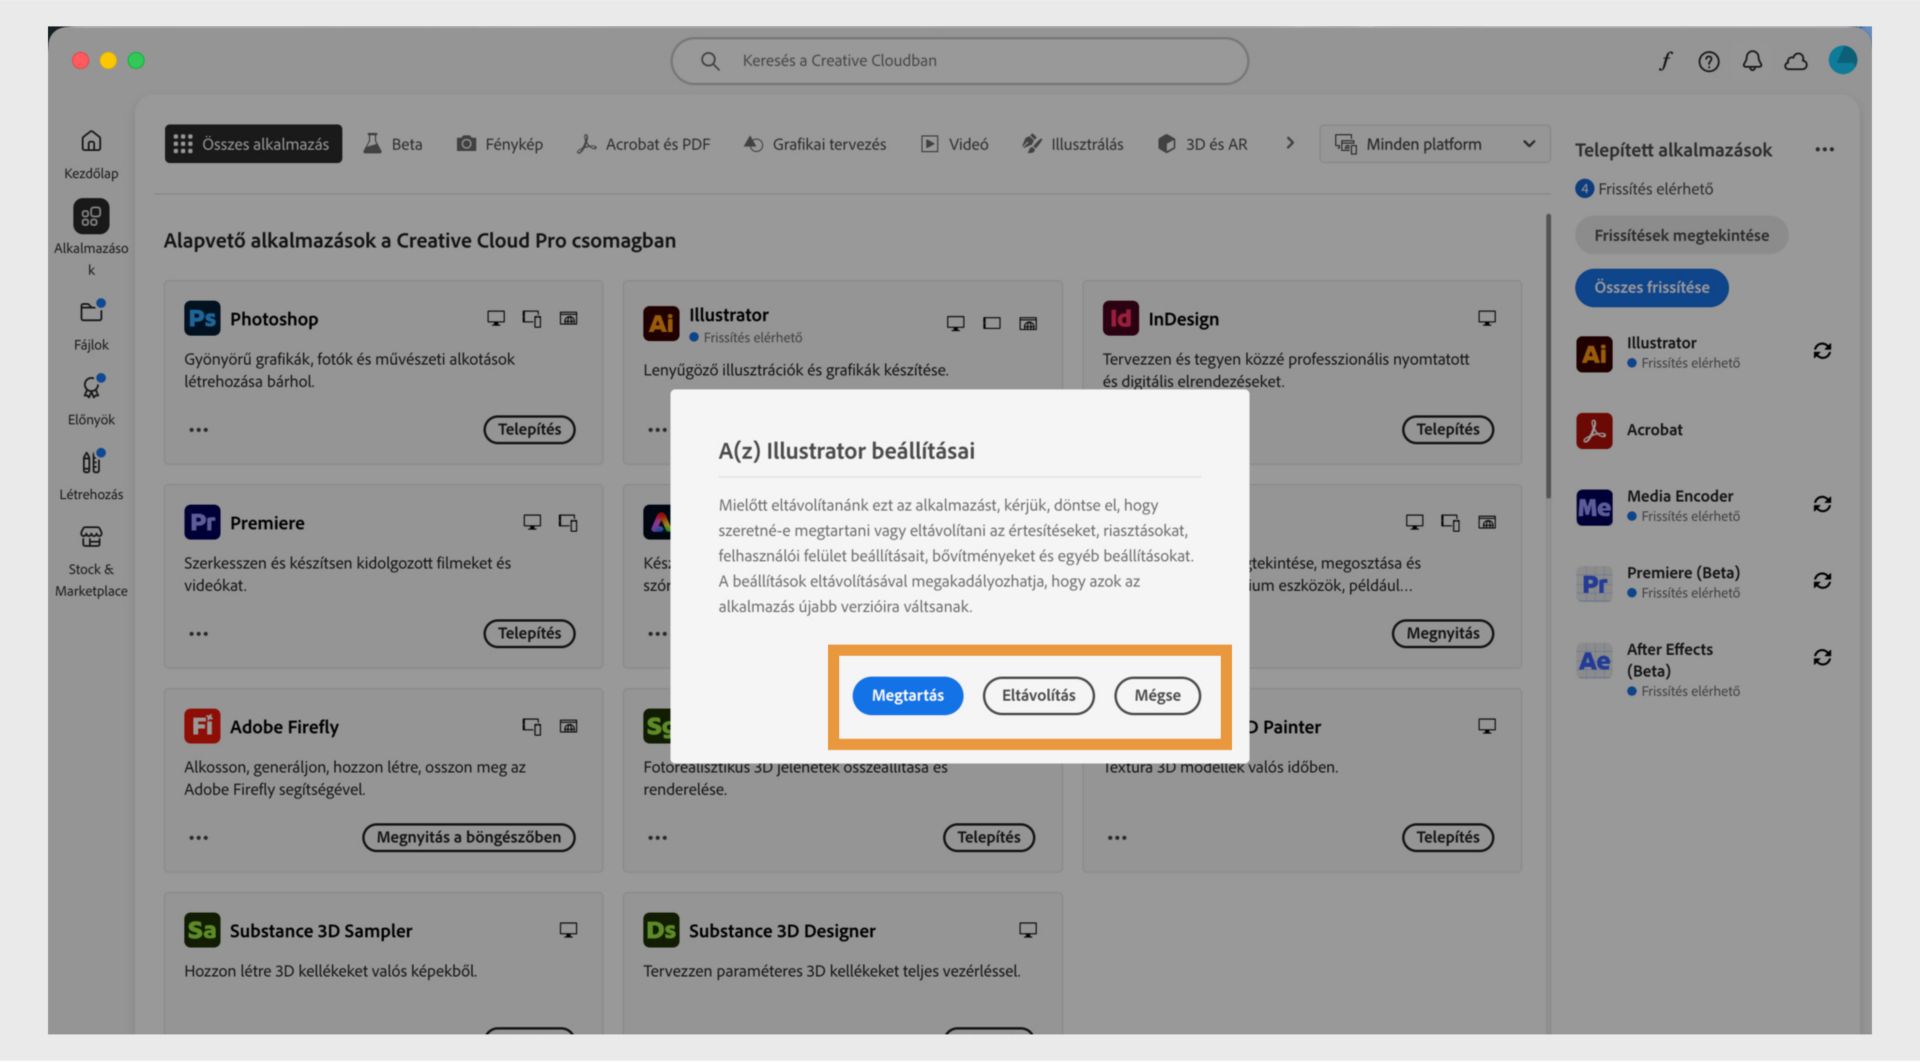Screen dimensions: 1920x1062
Task: Click the Acrobat icon in installed apps
Action: (1594, 430)
